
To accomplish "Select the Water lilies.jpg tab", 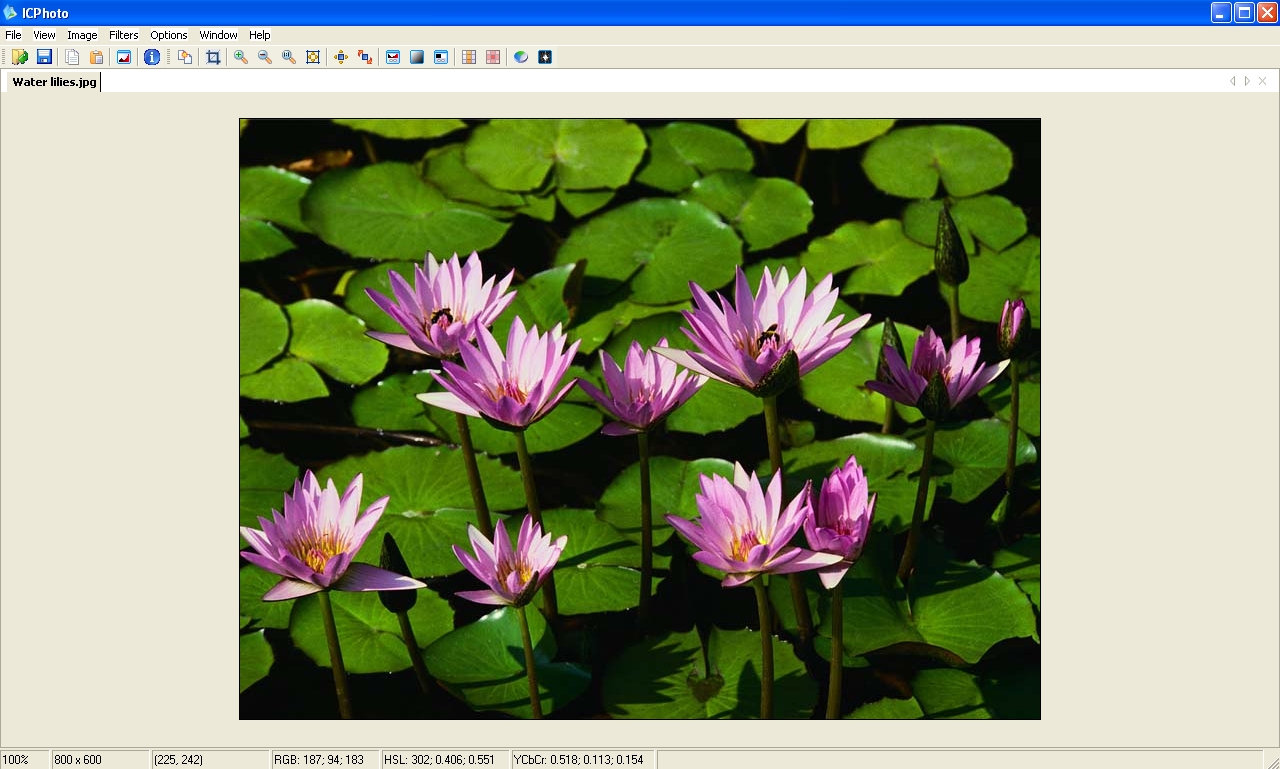I will 54,82.
